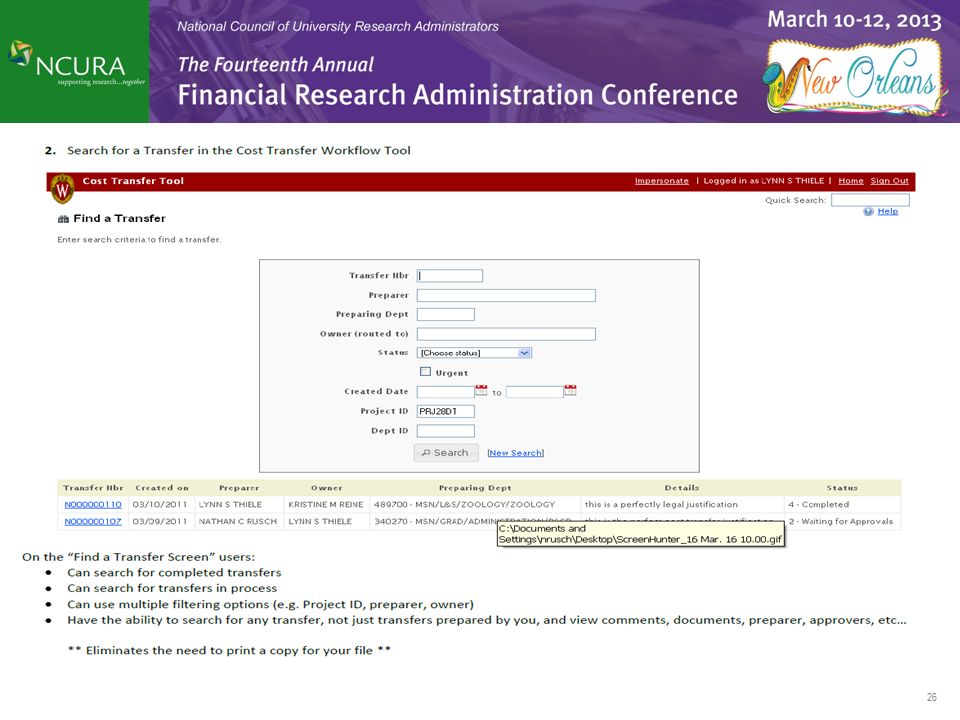Click the ScreenHunter file path tooltip
The height and width of the screenshot is (720, 960).
click(x=640, y=534)
